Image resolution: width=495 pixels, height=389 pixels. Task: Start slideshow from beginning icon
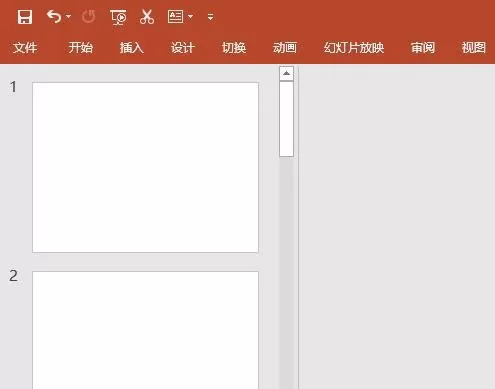118,17
